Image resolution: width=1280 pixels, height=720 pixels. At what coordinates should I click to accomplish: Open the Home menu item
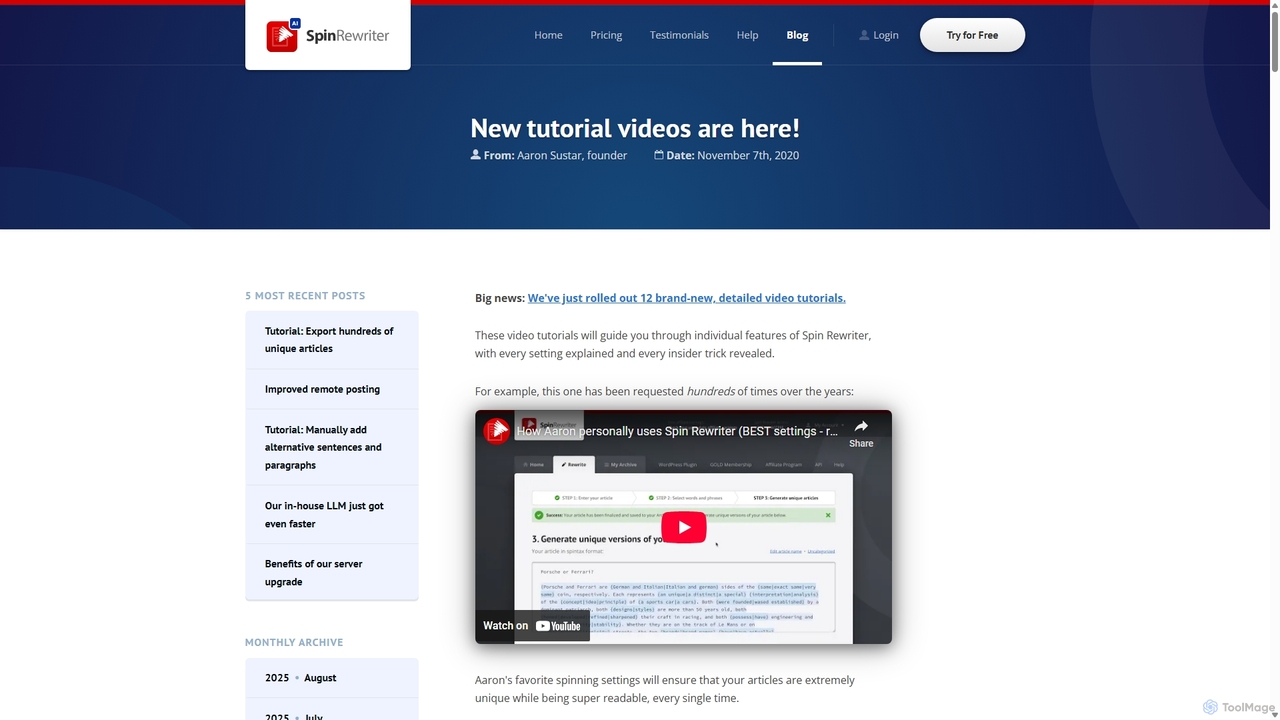[548, 35]
